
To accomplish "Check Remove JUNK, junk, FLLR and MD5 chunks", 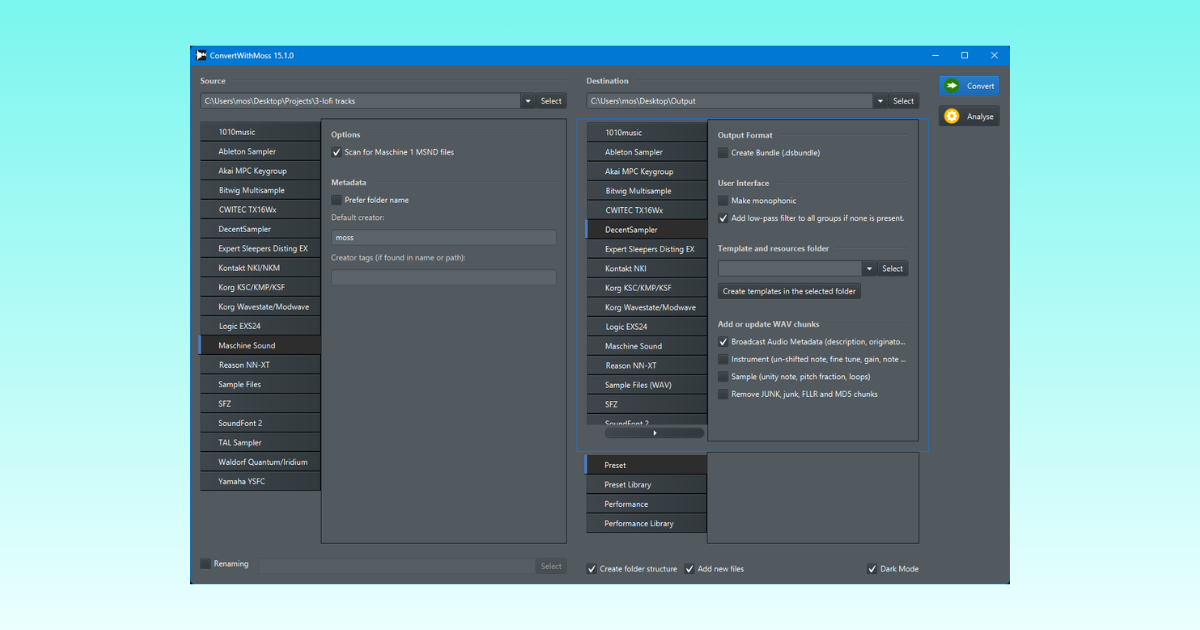I will (723, 394).
